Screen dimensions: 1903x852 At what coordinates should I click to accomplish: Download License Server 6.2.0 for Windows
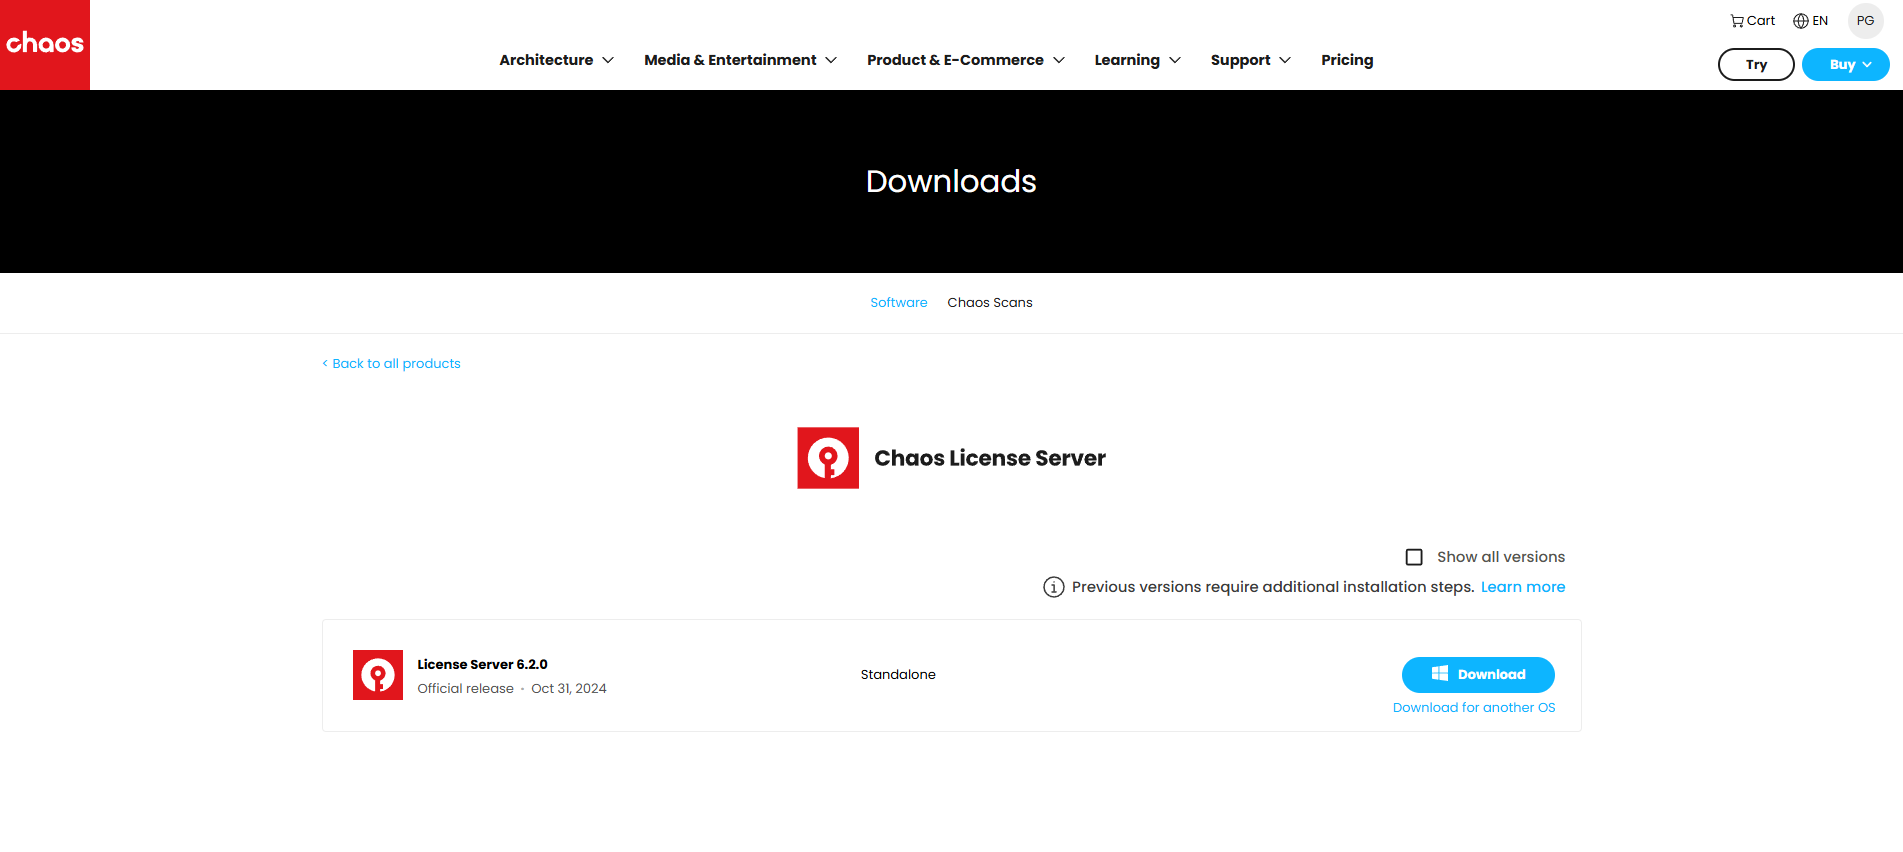tap(1478, 675)
